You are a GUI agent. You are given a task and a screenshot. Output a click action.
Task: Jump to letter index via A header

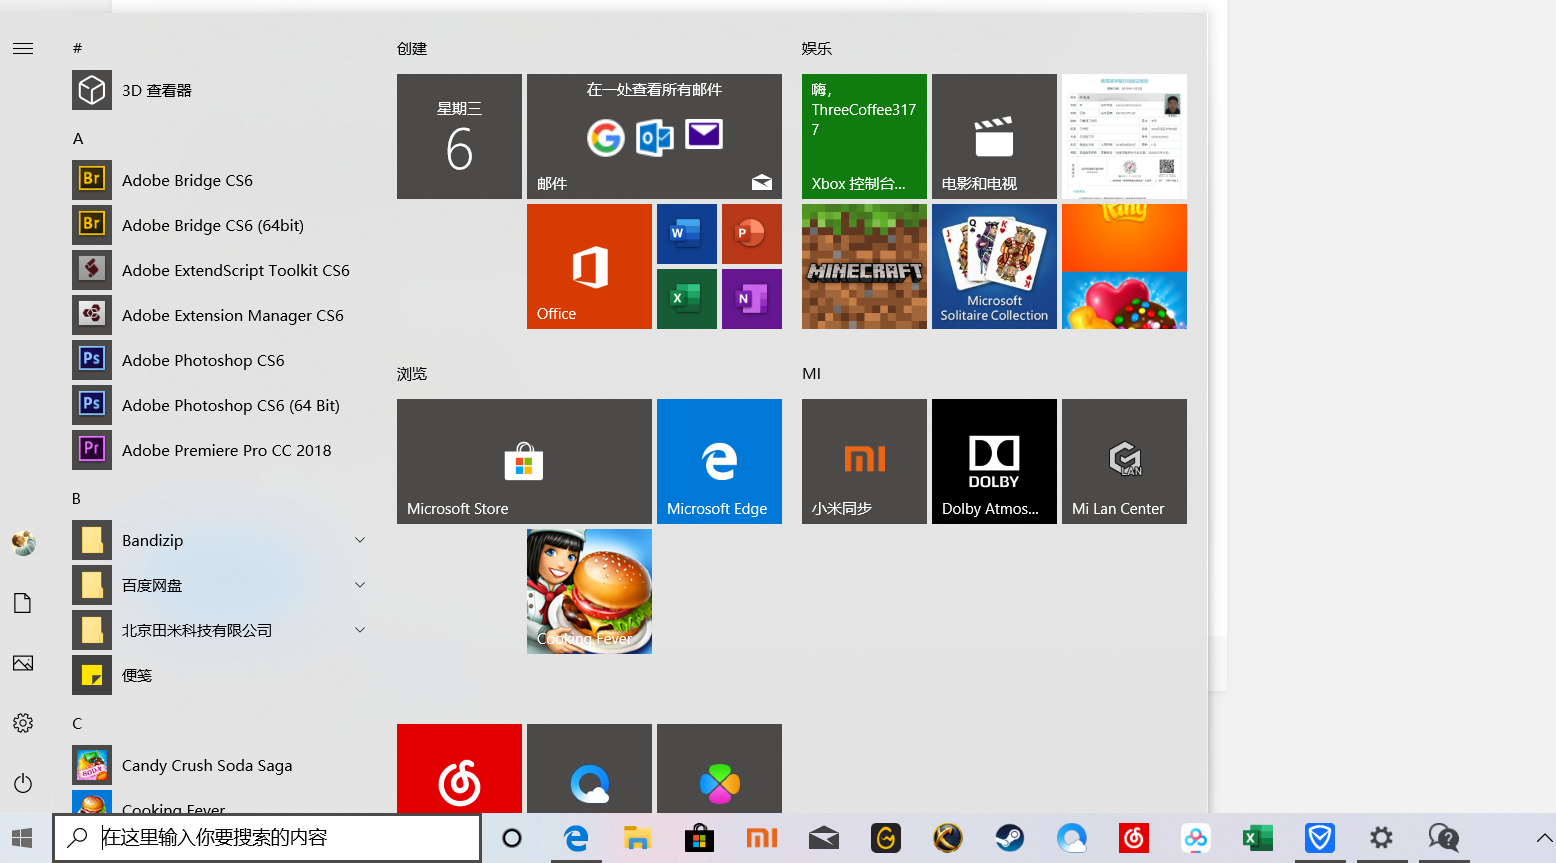point(78,138)
